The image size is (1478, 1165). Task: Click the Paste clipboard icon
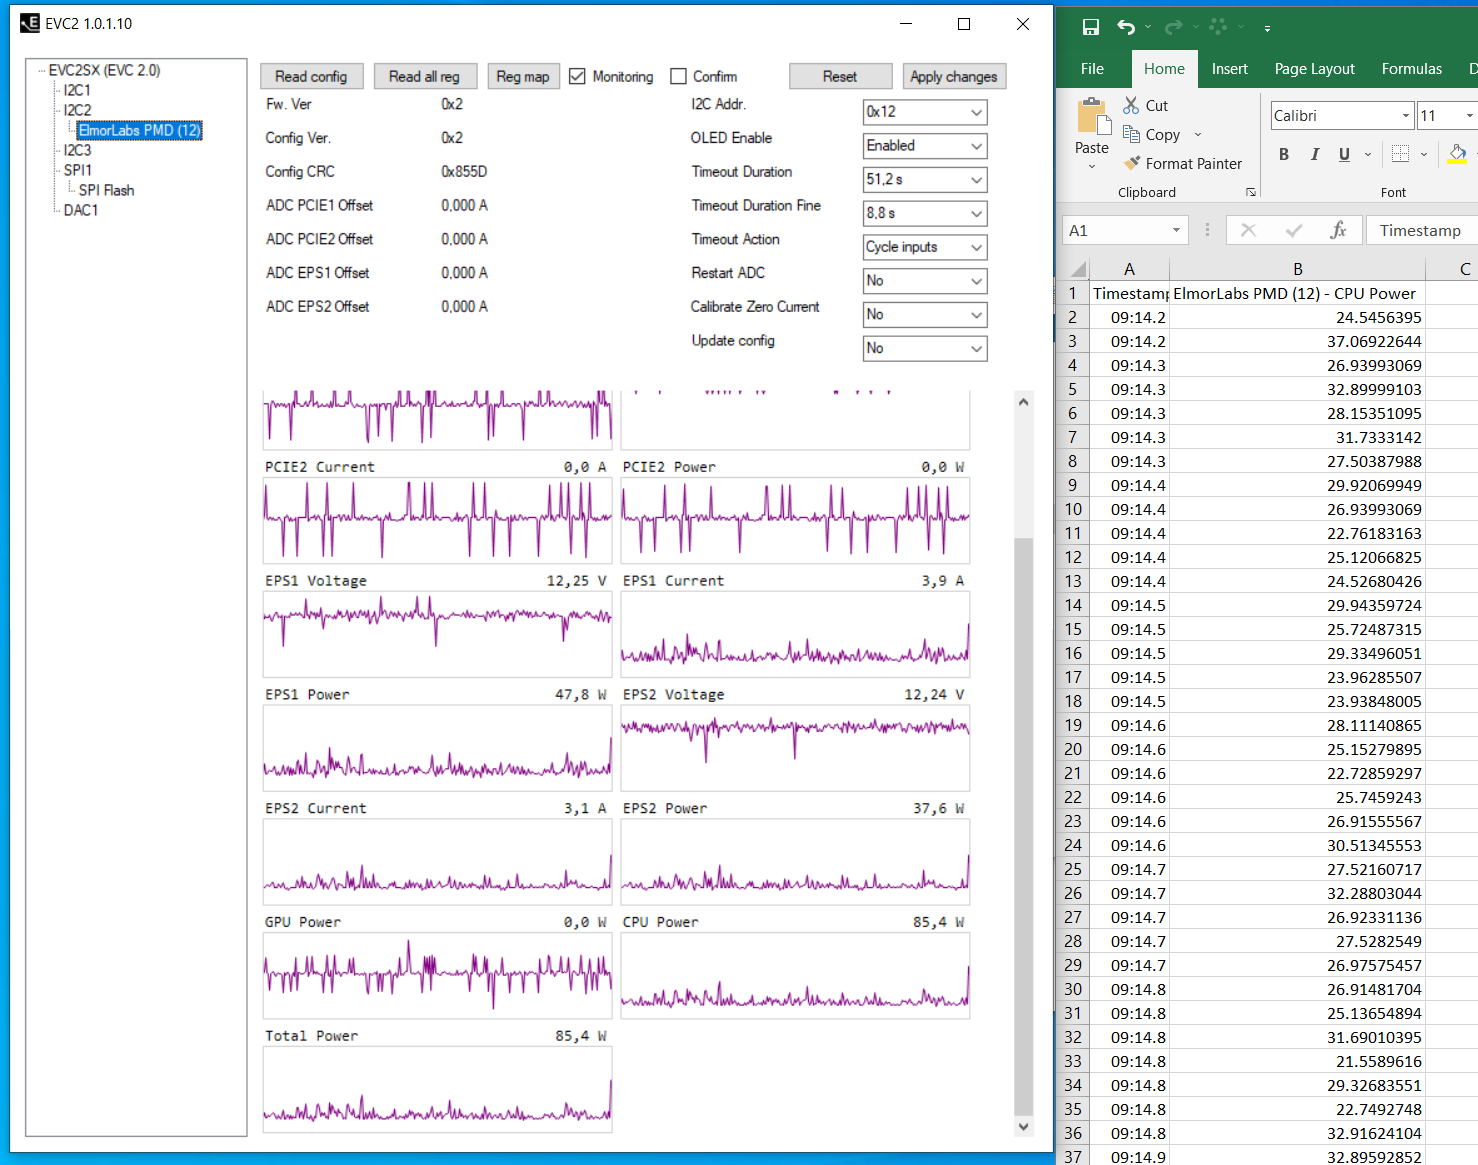coord(1092,118)
